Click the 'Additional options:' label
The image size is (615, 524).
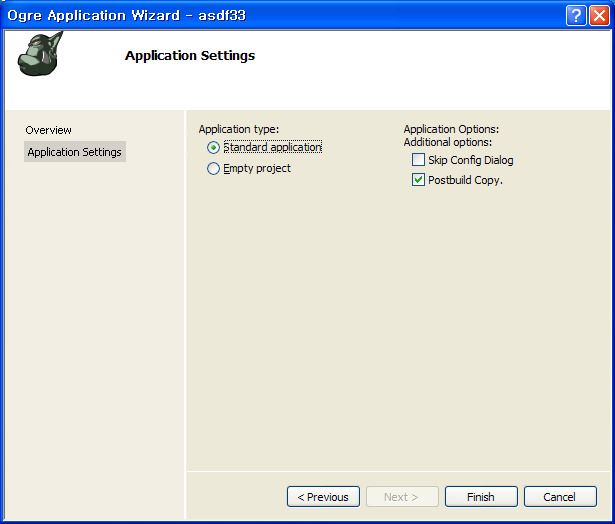pos(448,142)
